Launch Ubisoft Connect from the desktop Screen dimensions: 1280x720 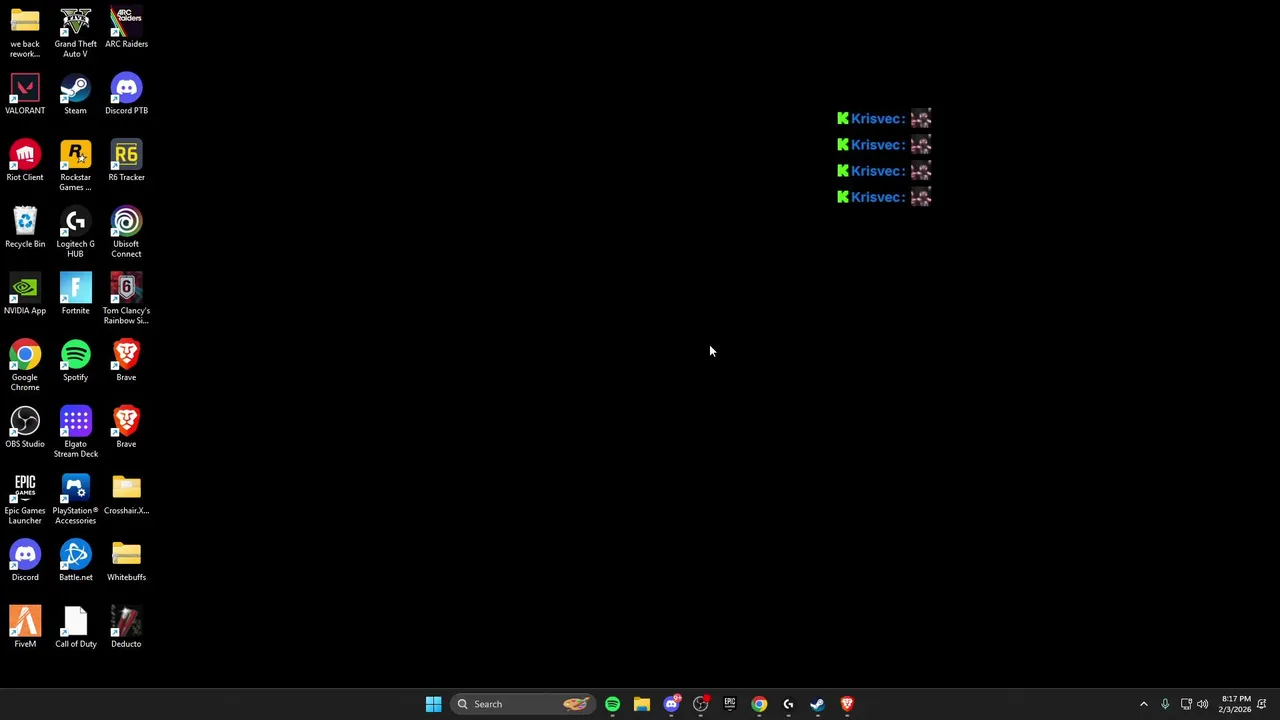pyautogui.click(x=126, y=233)
